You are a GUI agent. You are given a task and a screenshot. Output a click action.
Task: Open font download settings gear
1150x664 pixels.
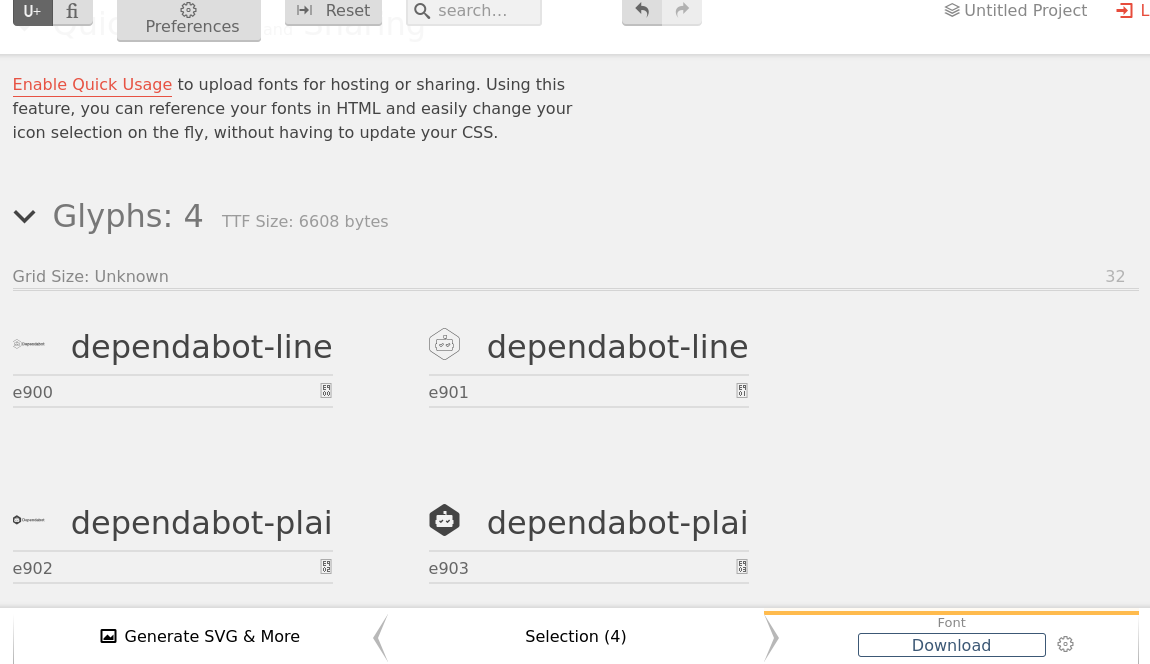[x=1065, y=645]
